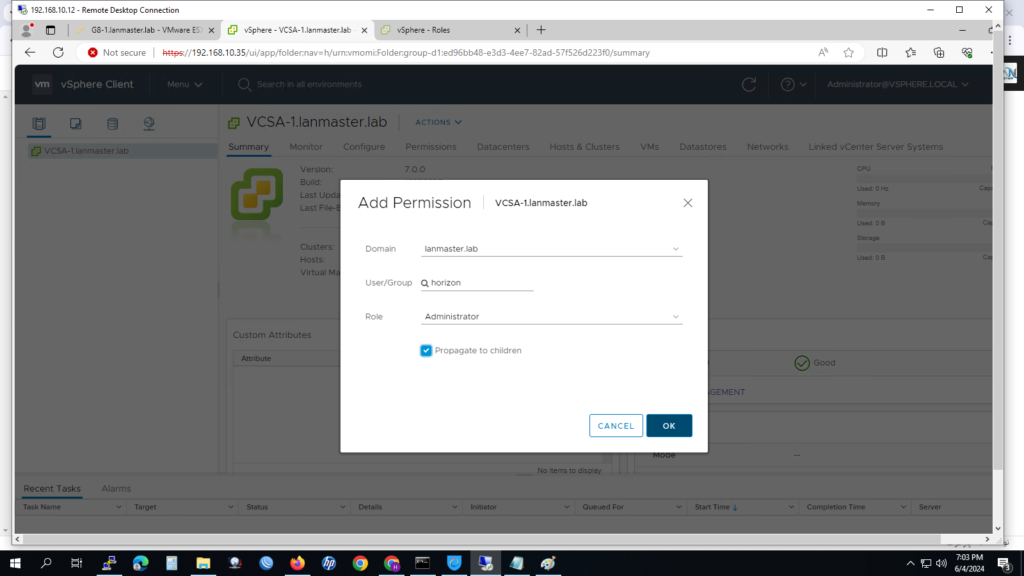
Task: Click the VMware vm logo
Action: 42,84
